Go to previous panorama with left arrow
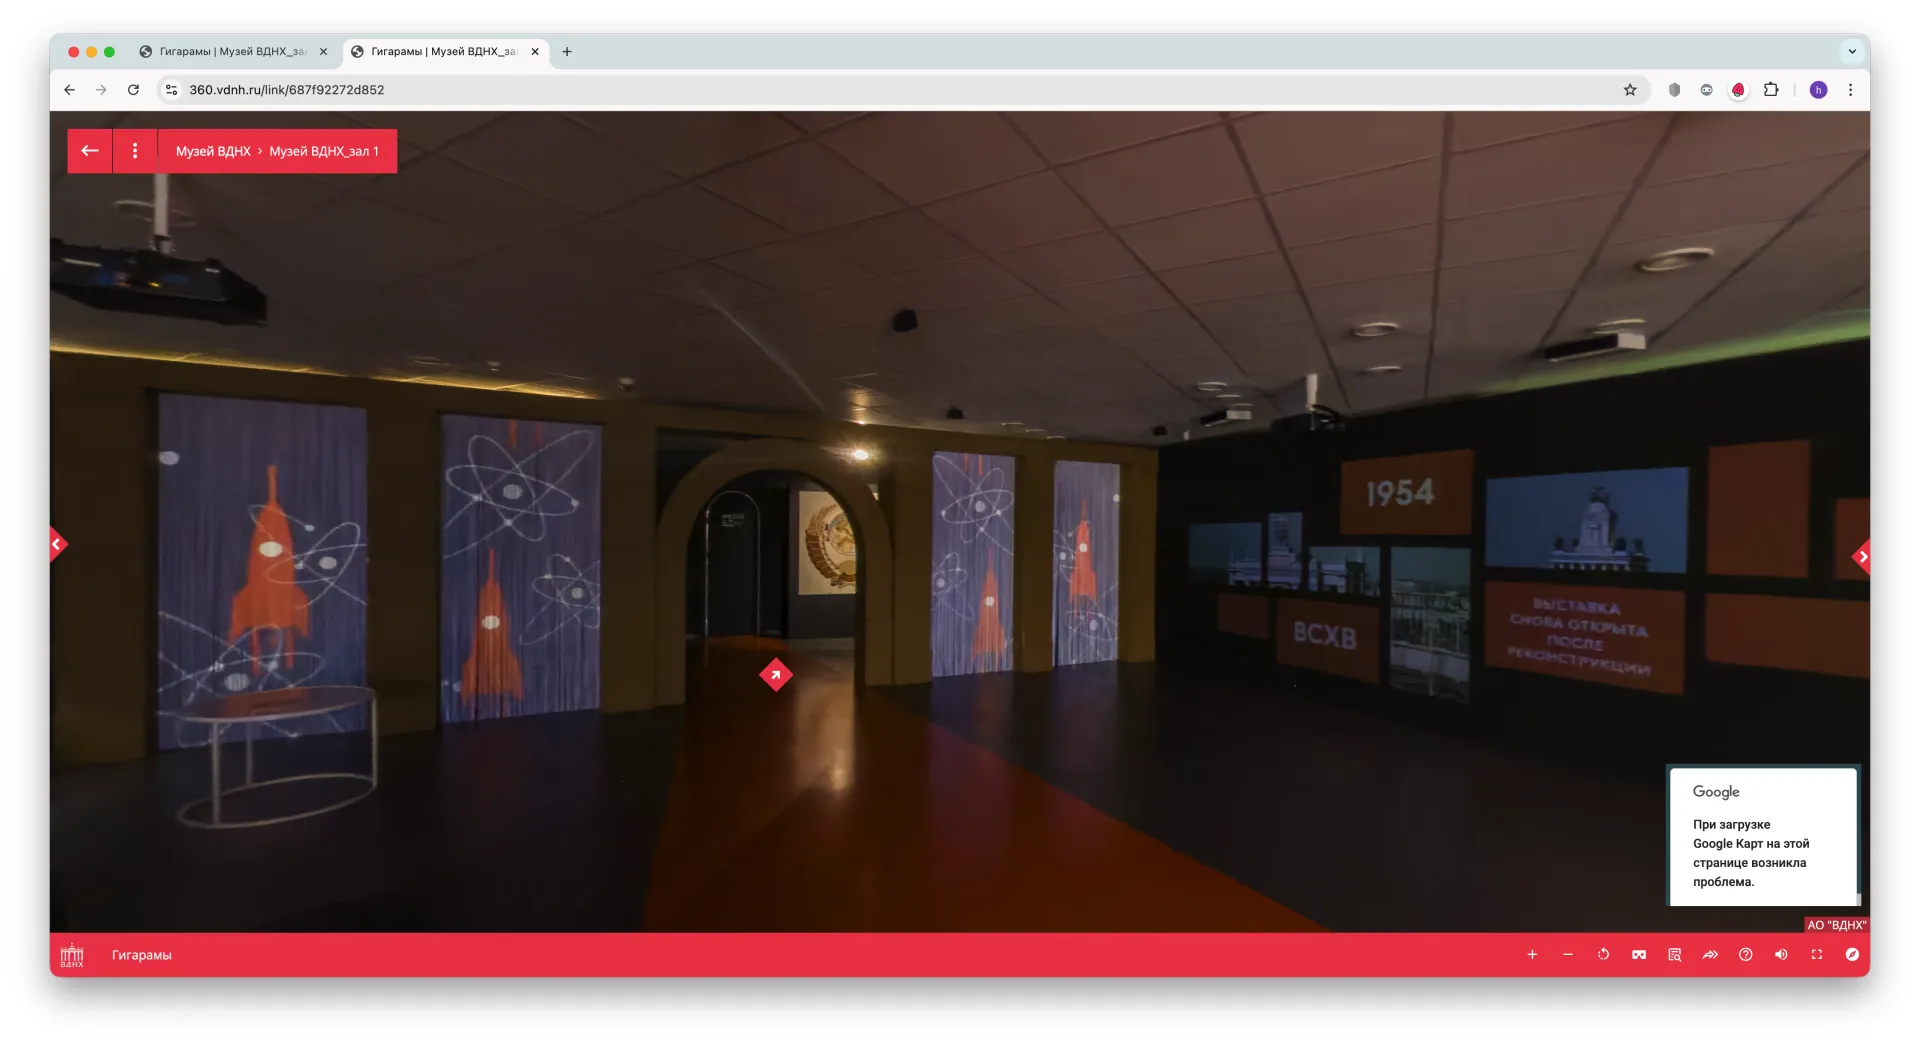The width and height of the screenshot is (1920, 1043). pos(57,545)
